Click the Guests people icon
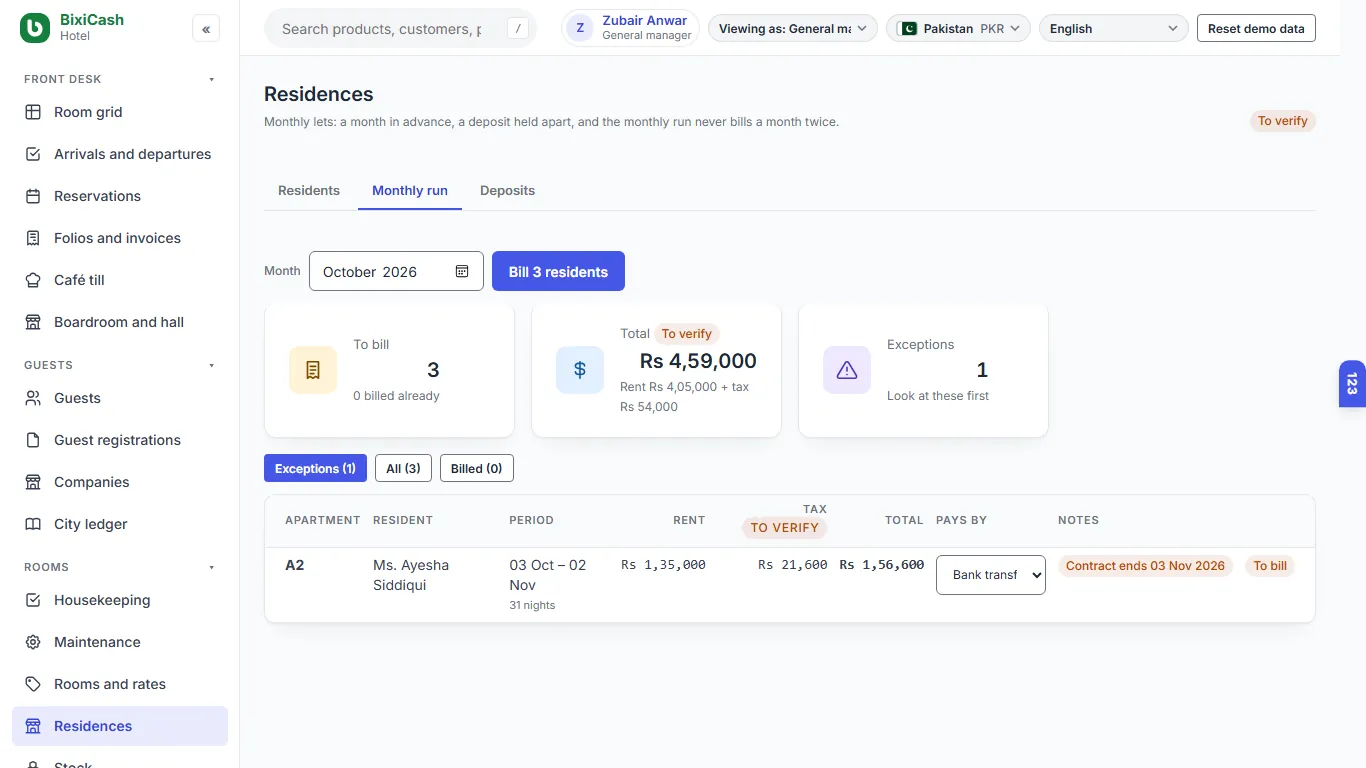Image resolution: width=1366 pixels, height=768 pixels. coord(33,398)
